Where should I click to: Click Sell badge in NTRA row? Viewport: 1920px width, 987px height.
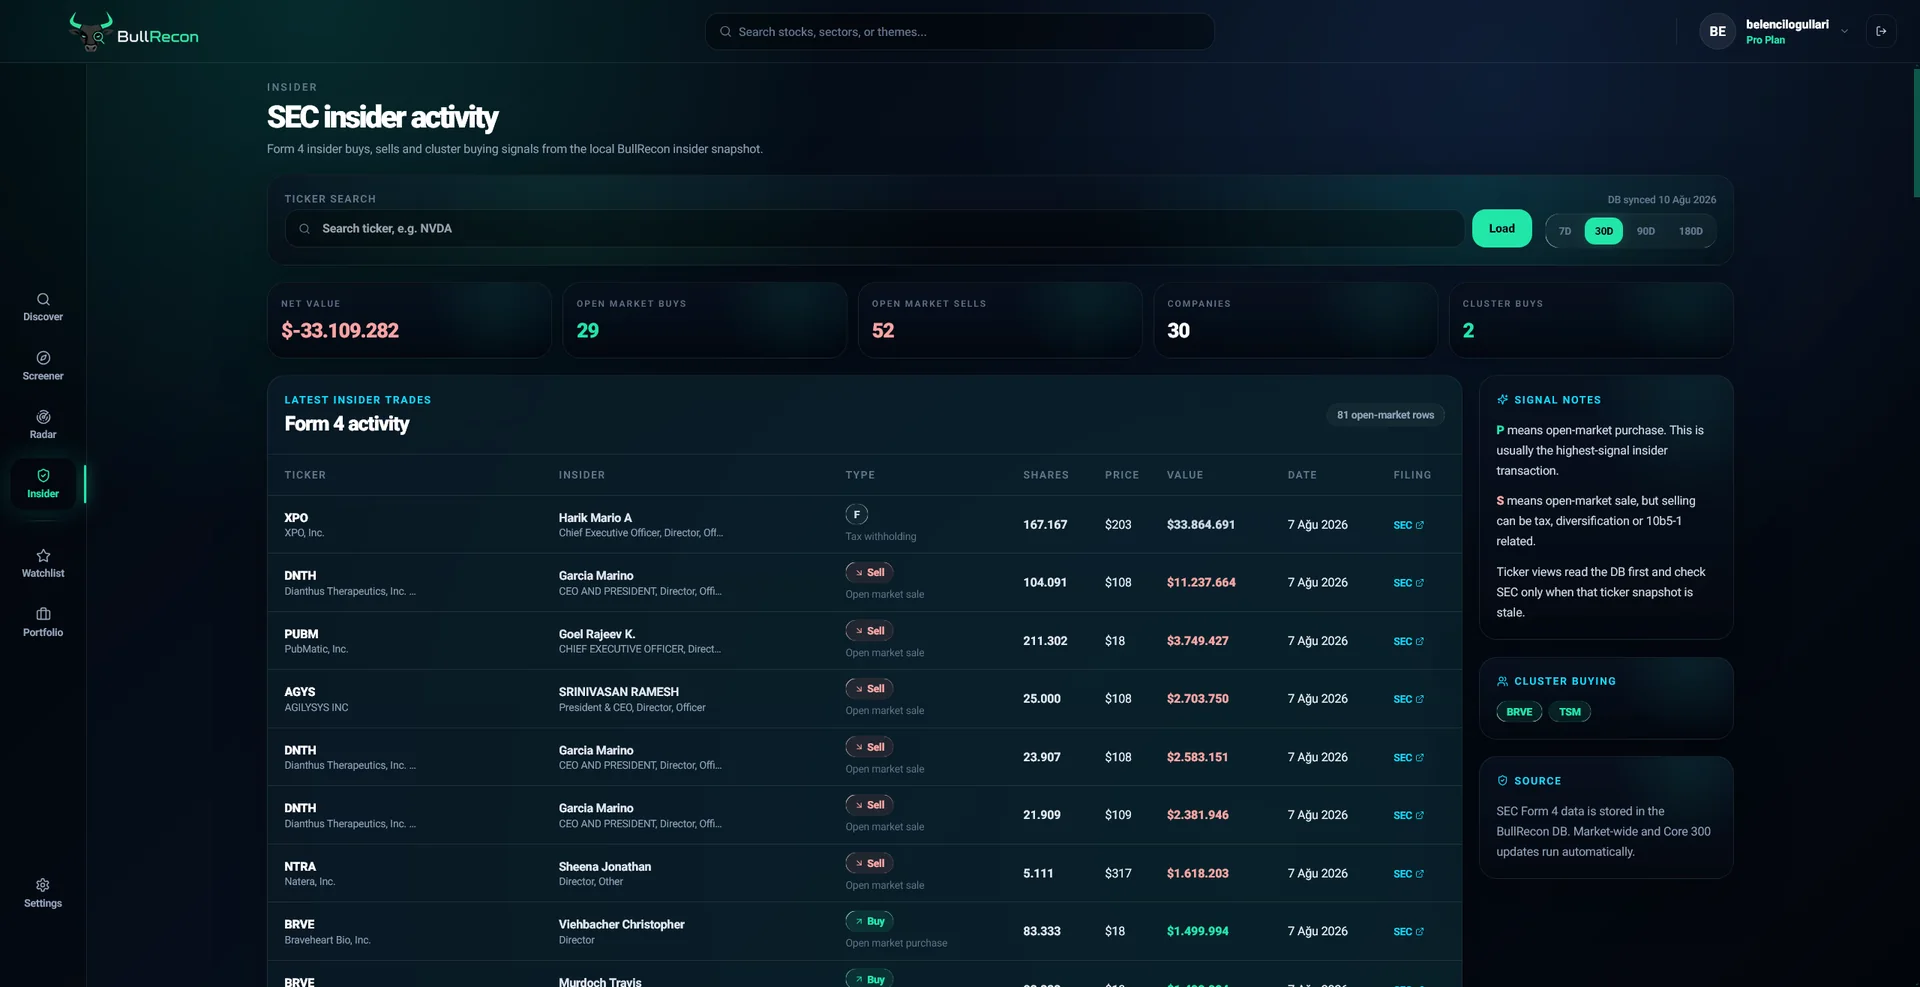coord(869,863)
